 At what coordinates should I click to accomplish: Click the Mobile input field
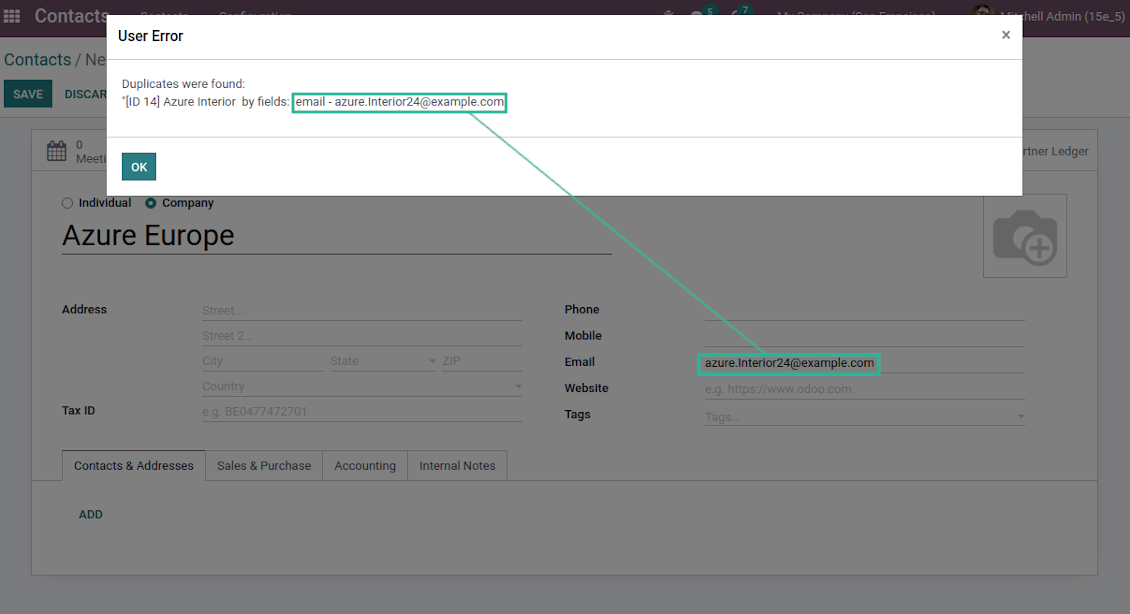(x=865, y=336)
